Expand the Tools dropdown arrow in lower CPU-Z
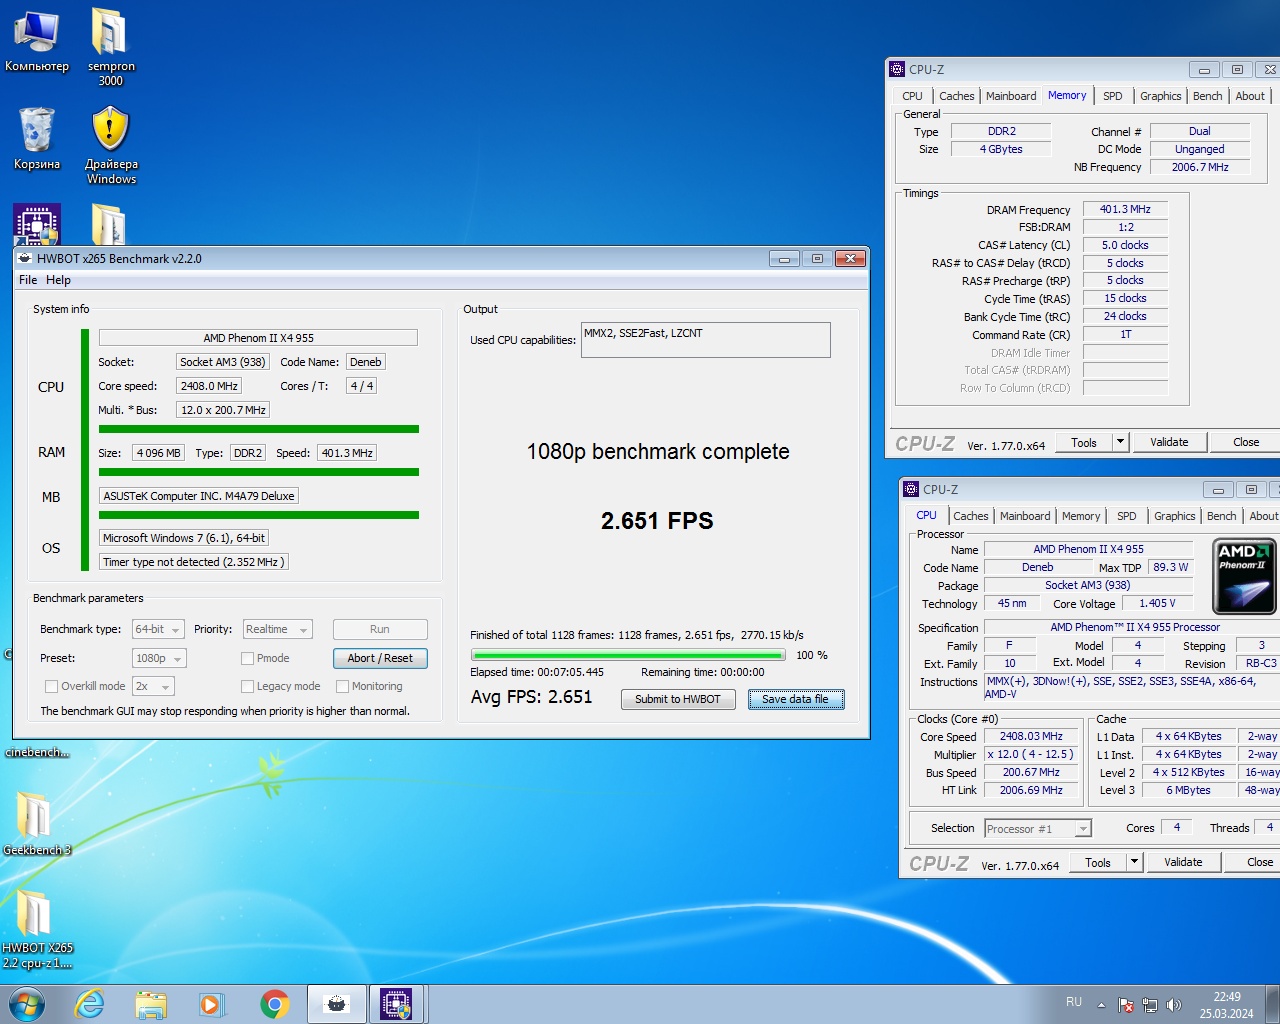Image resolution: width=1280 pixels, height=1024 pixels. [x=1134, y=862]
